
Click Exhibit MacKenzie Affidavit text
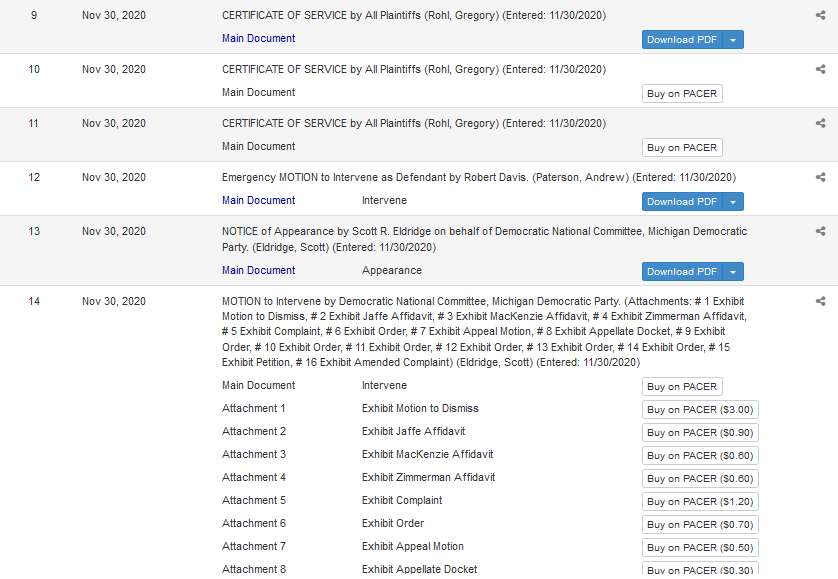tap(428, 454)
